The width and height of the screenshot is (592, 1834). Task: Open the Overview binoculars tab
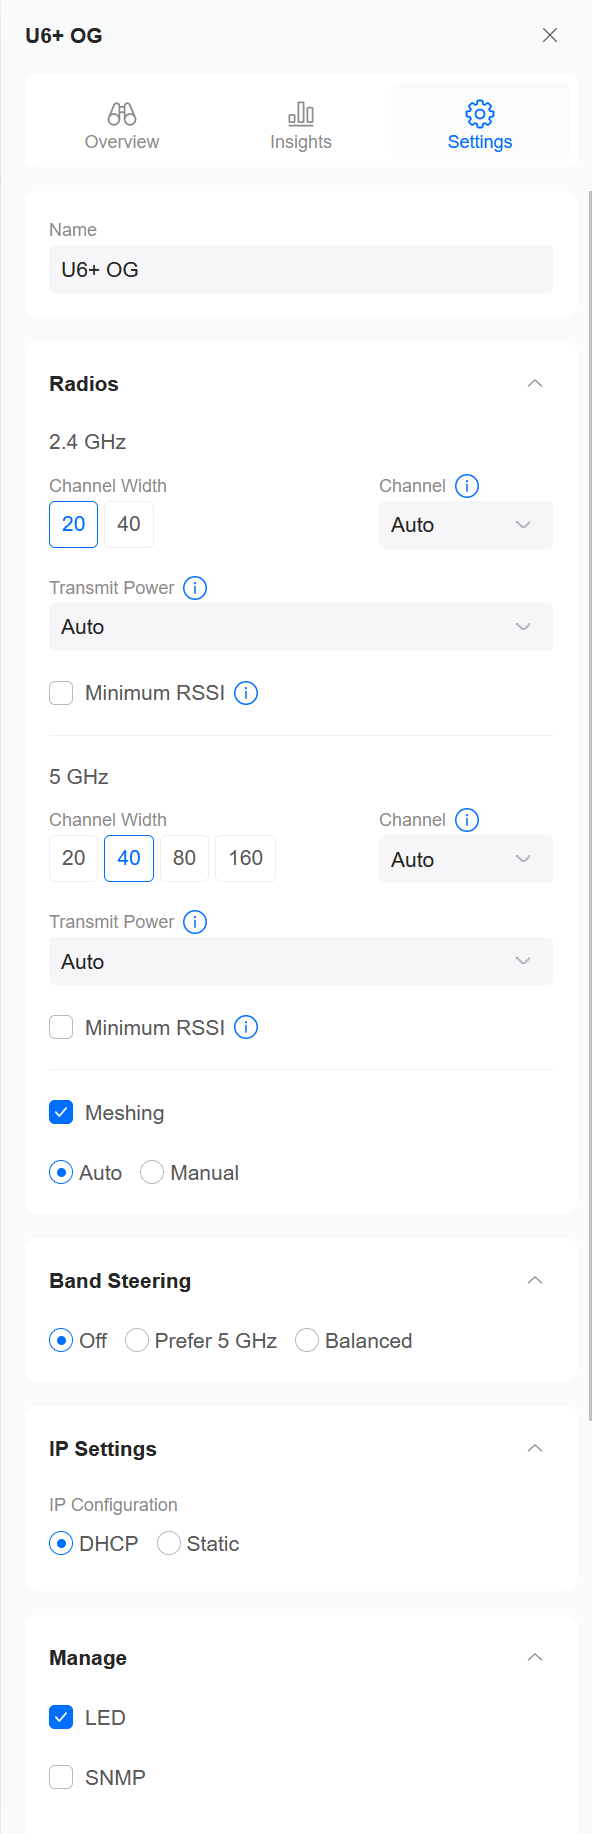click(122, 126)
